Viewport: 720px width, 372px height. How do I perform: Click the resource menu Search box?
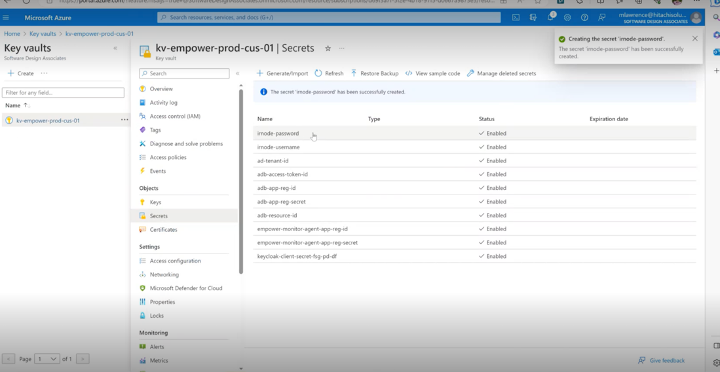(184, 73)
